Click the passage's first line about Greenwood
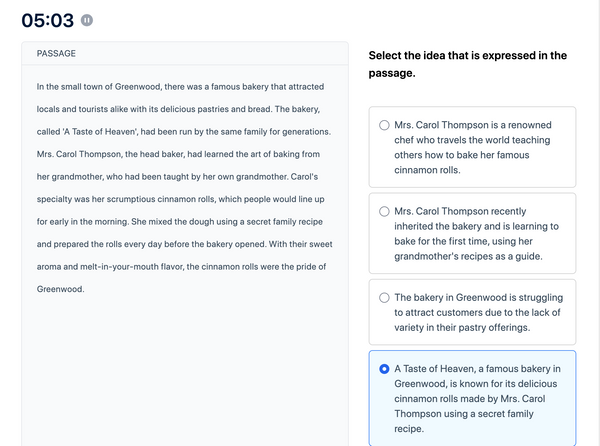Viewport: 600px width, 446px height. [x=176, y=87]
